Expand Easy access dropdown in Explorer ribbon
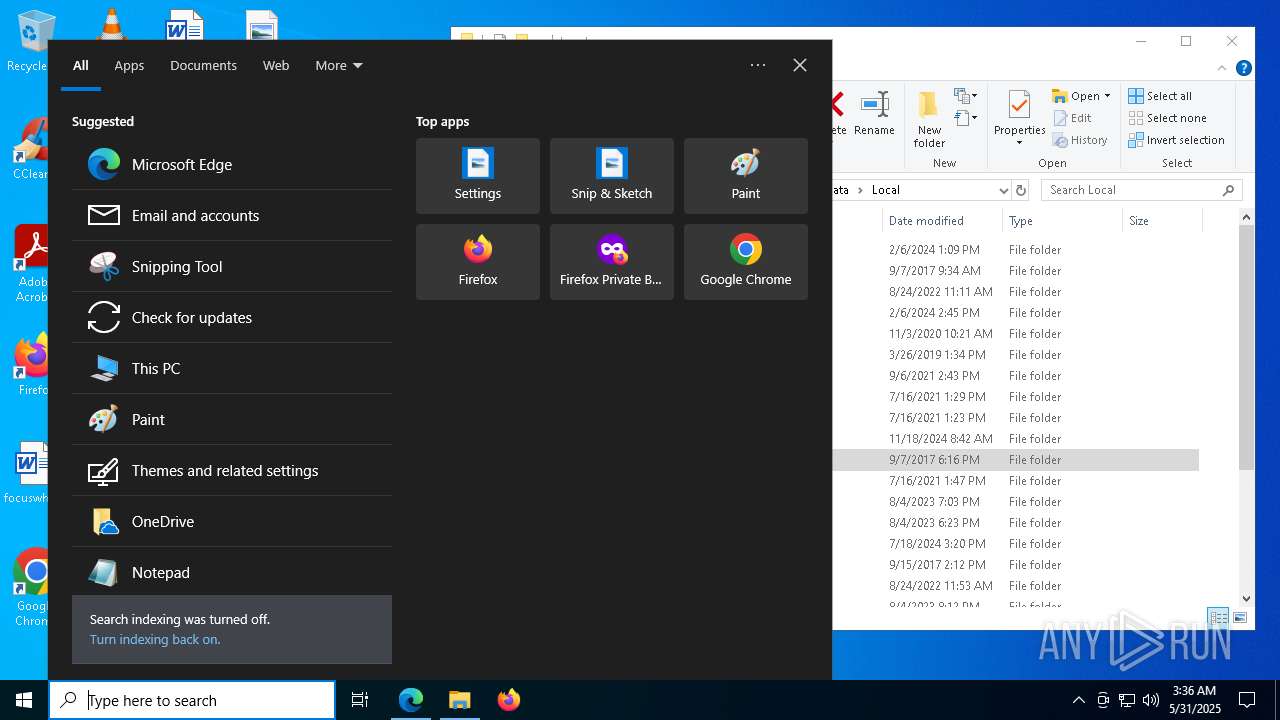Viewport: 1280px width, 720px height. pyautogui.click(x=965, y=118)
